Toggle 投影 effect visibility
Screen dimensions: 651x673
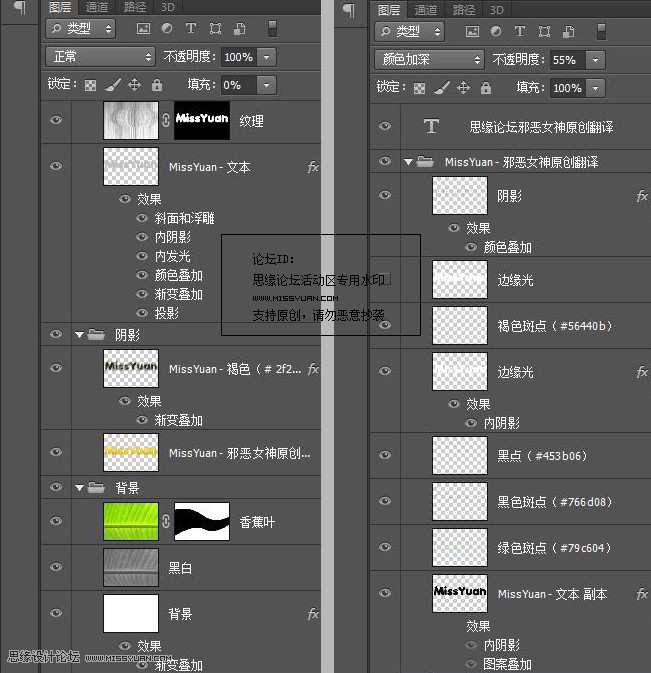click(142, 313)
